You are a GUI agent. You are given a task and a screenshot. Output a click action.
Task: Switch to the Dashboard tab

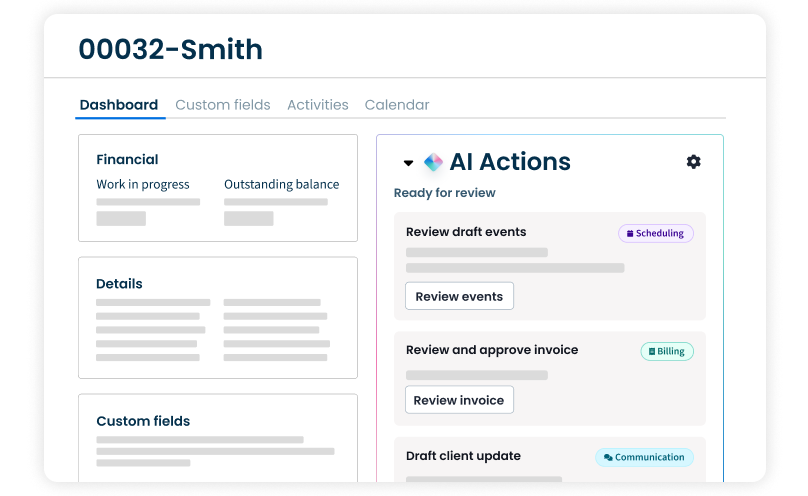[119, 105]
